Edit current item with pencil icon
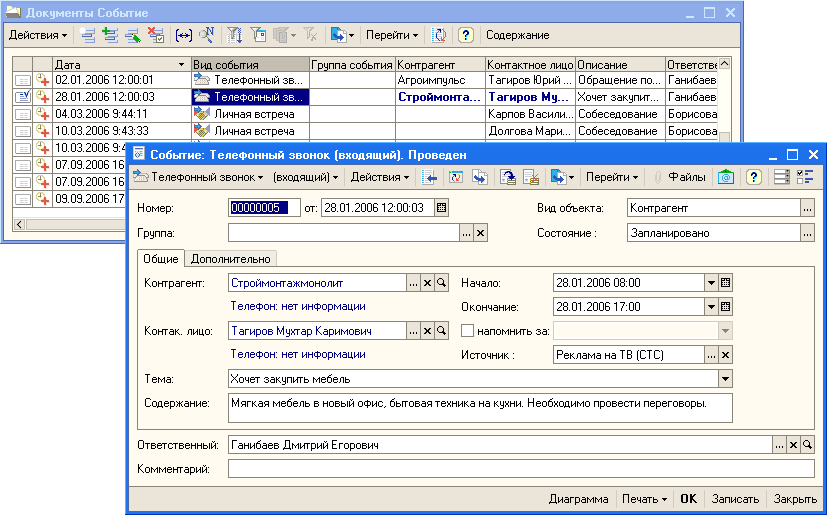Image resolution: width=827 pixels, height=515 pixels. (x=132, y=35)
